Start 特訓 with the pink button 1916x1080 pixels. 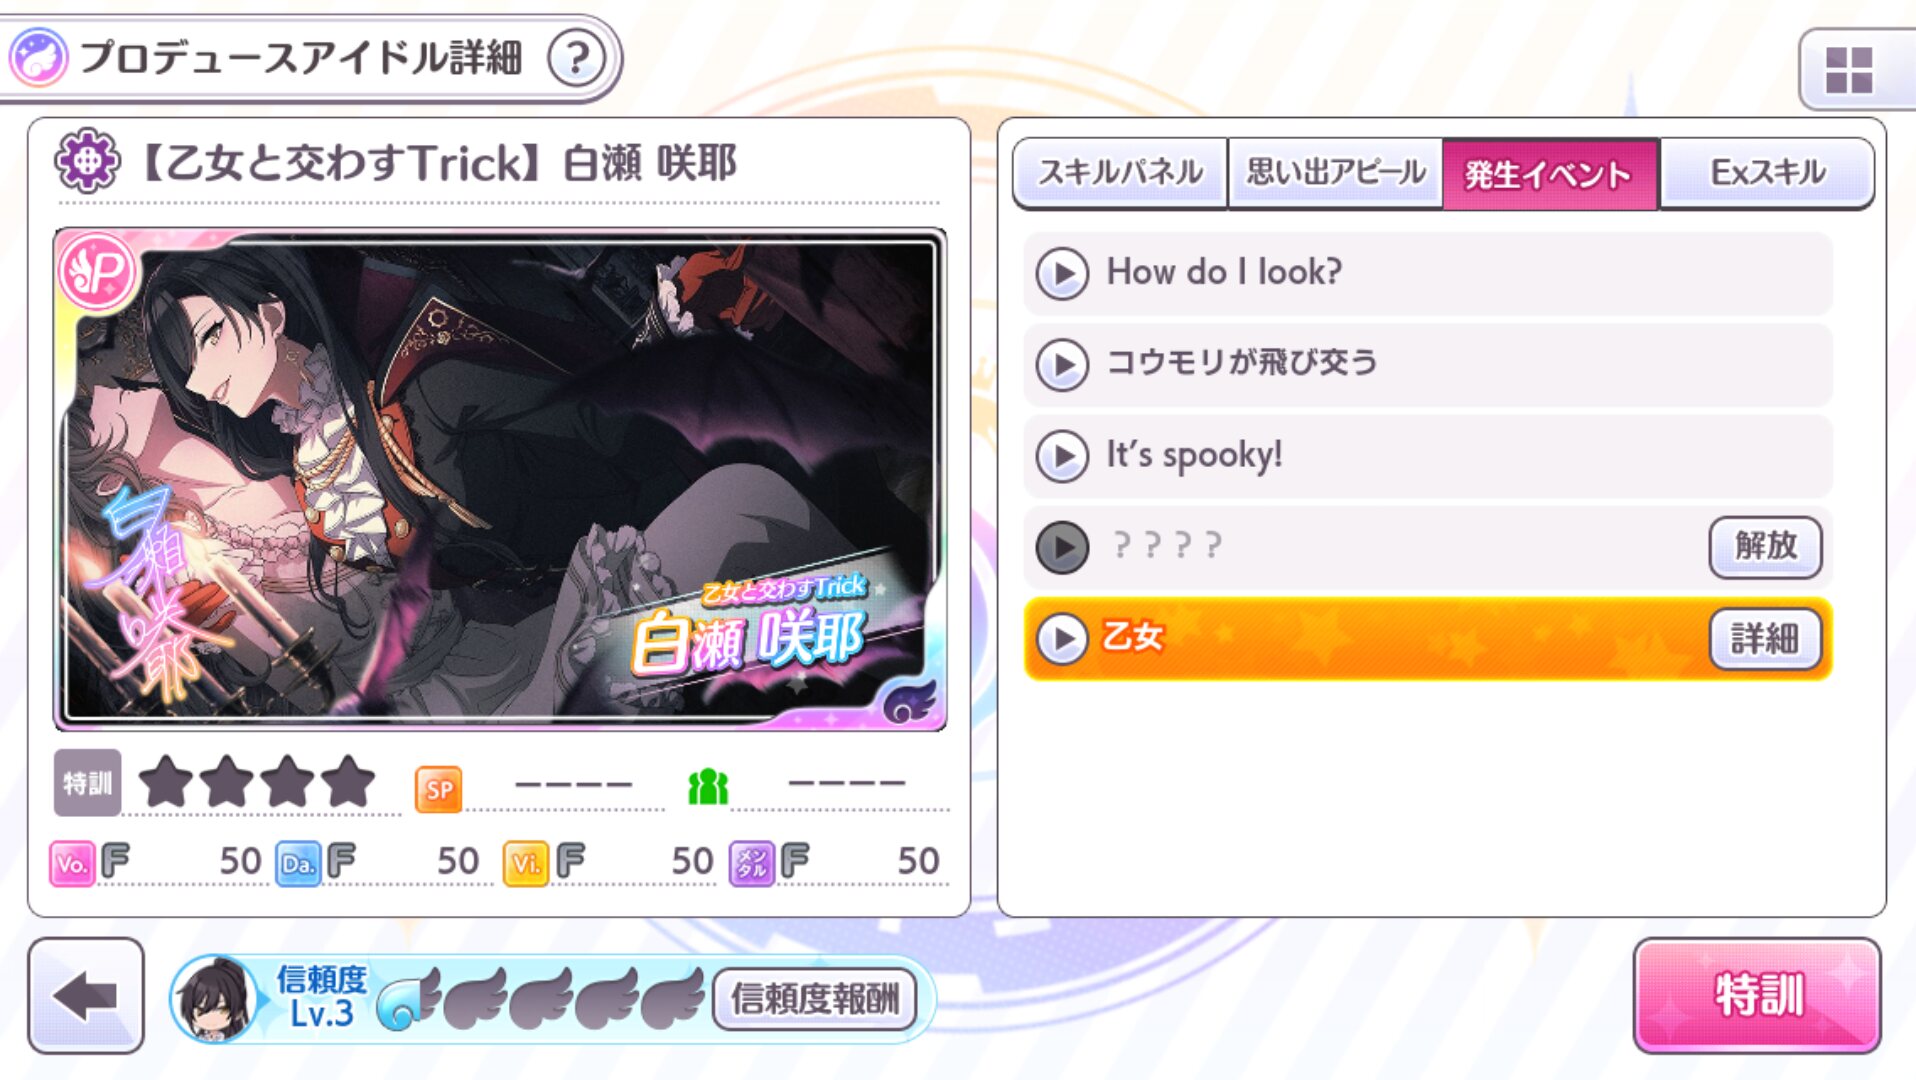pyautogui.click(x=1757, y=995)
